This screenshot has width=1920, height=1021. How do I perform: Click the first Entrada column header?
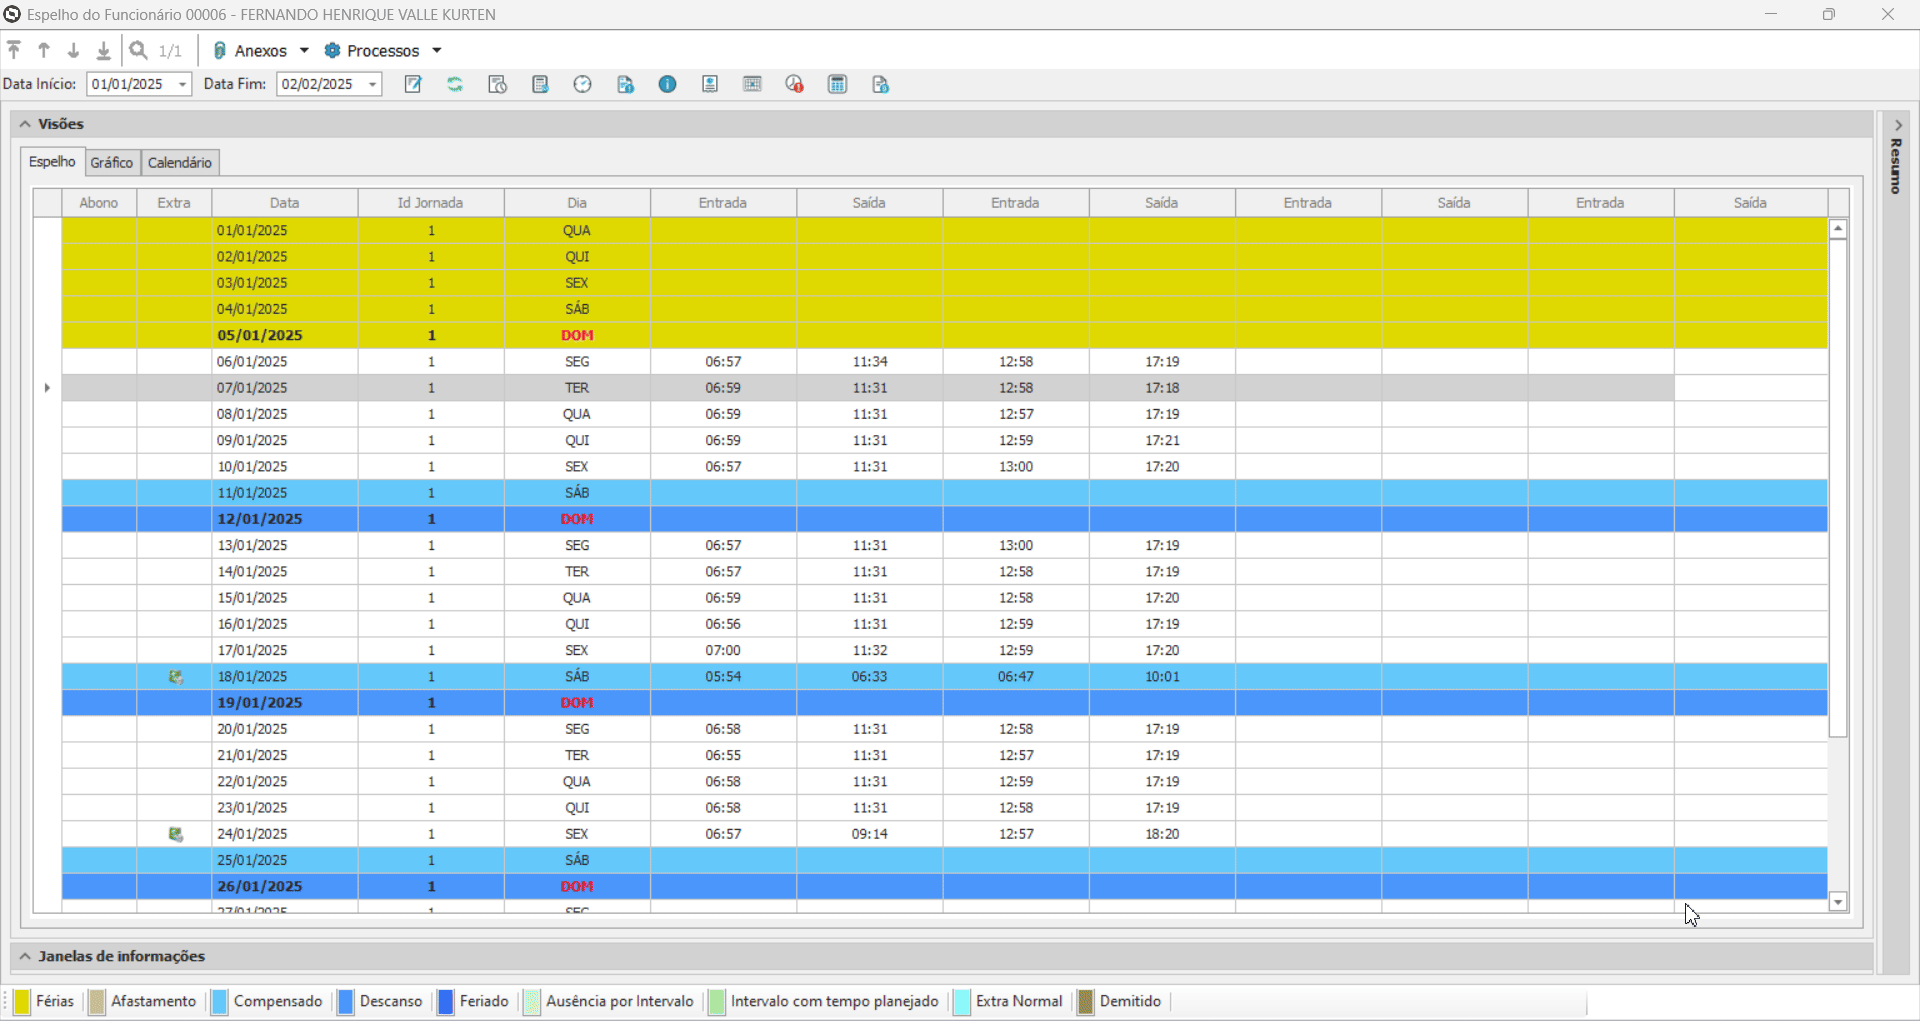723,203
